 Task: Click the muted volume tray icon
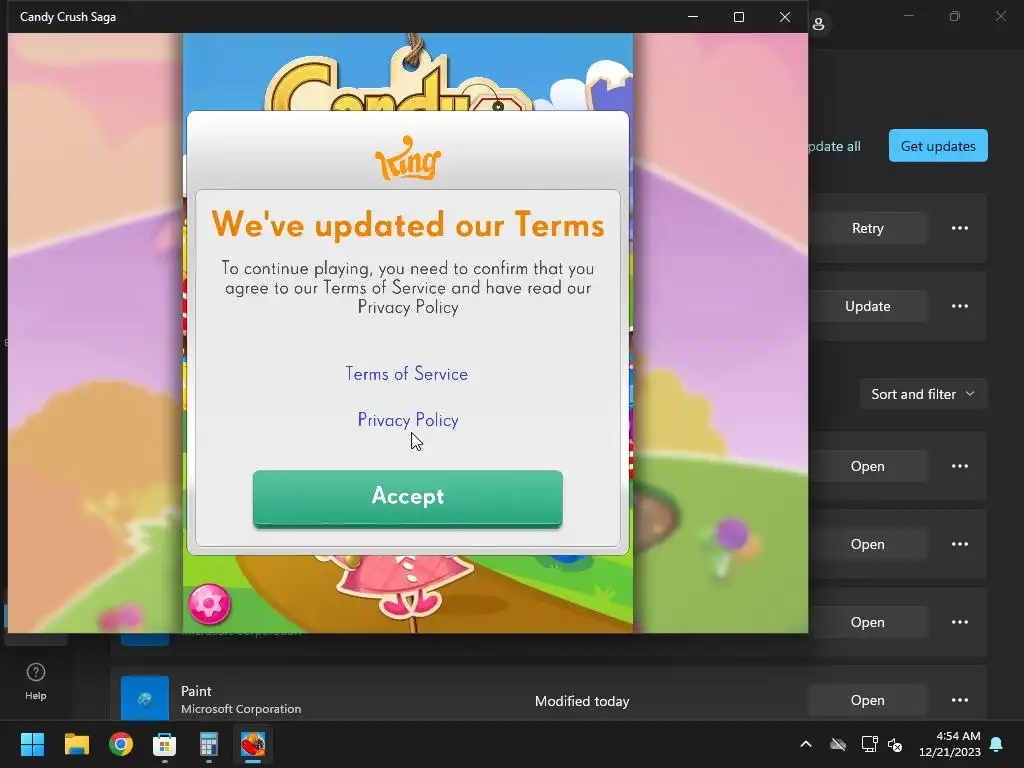(895, 744)
